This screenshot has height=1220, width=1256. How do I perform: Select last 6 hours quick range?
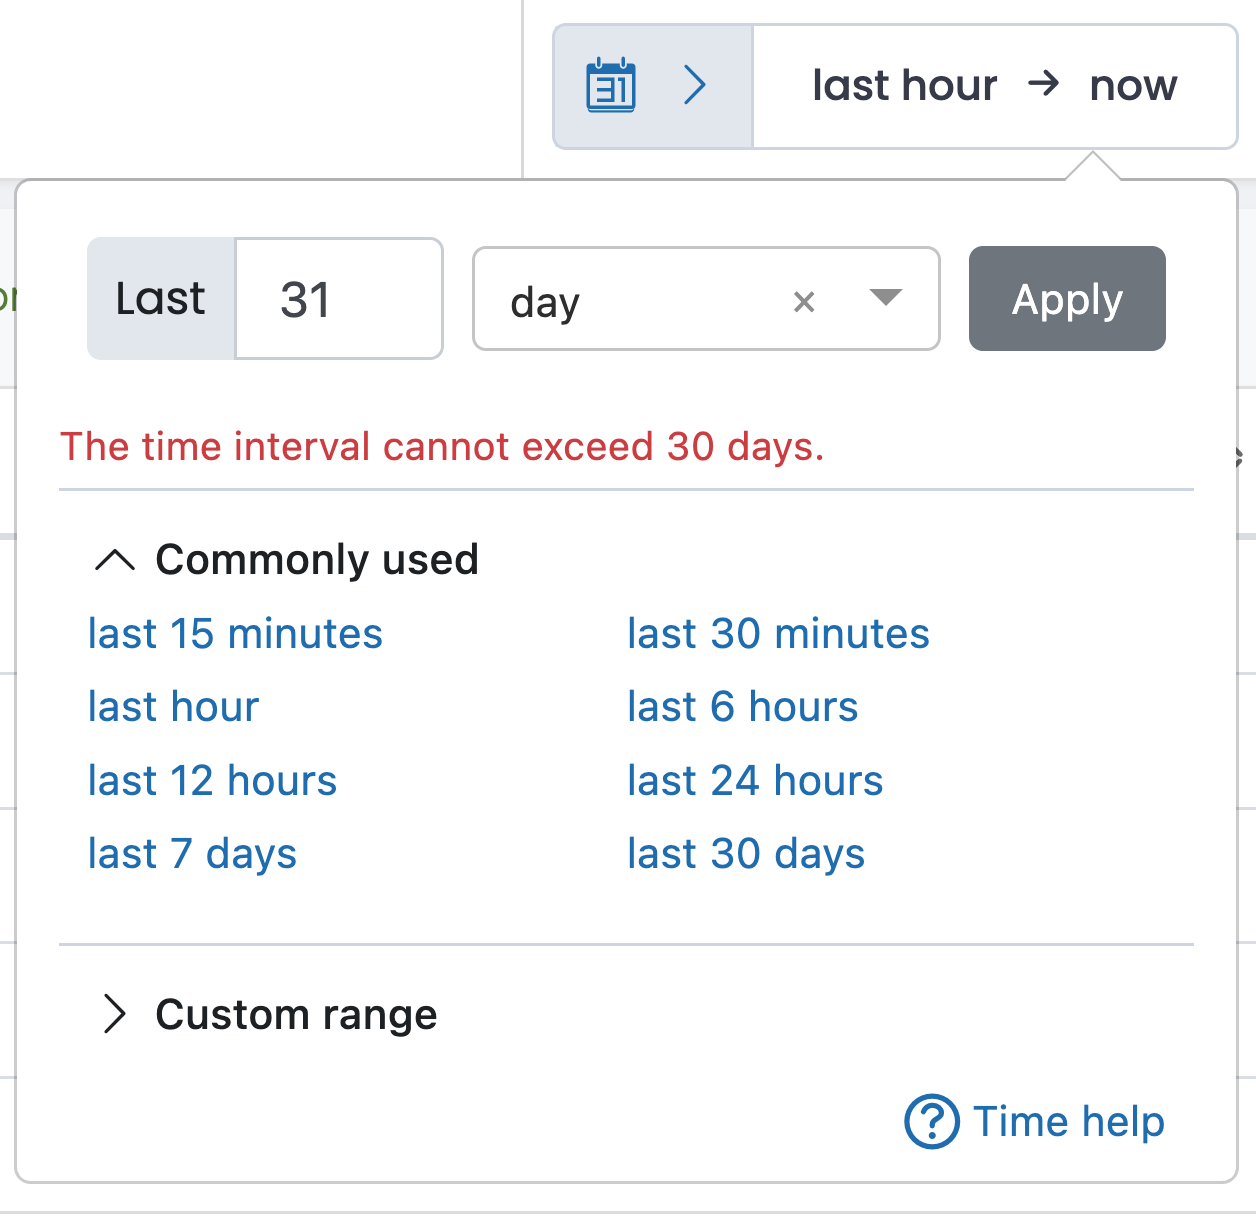(742, 707)
